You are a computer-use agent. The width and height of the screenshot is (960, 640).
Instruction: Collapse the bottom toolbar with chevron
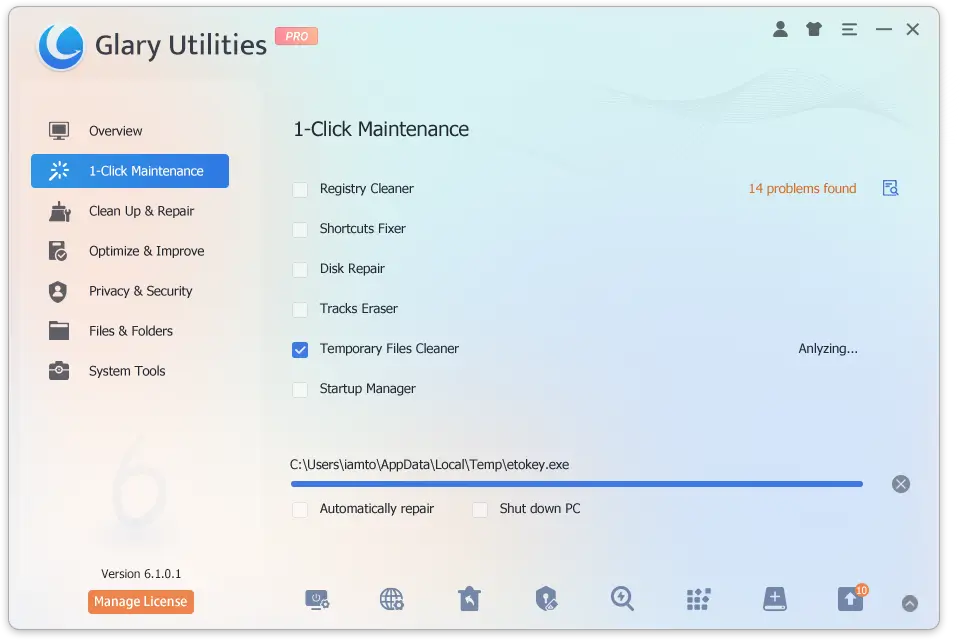[910, 603]
